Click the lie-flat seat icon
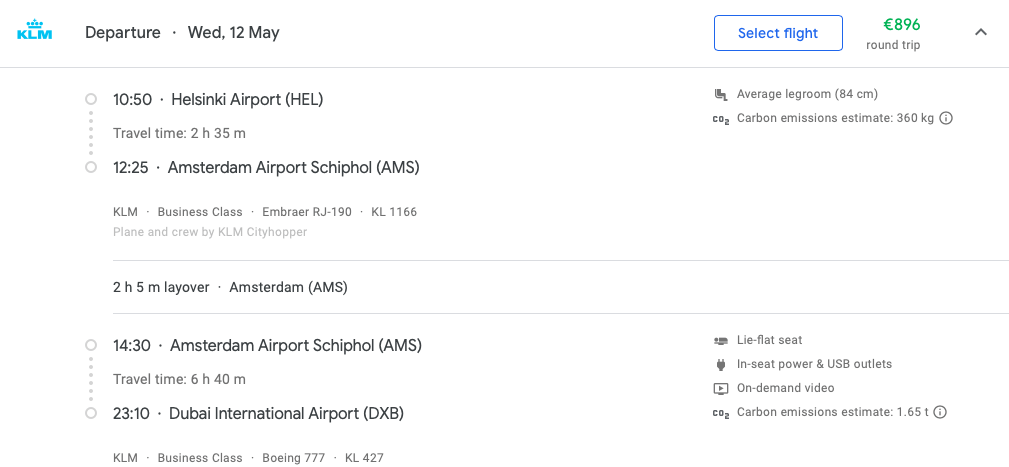Screen dimensions: 1009x467 (x=721, y=340)
